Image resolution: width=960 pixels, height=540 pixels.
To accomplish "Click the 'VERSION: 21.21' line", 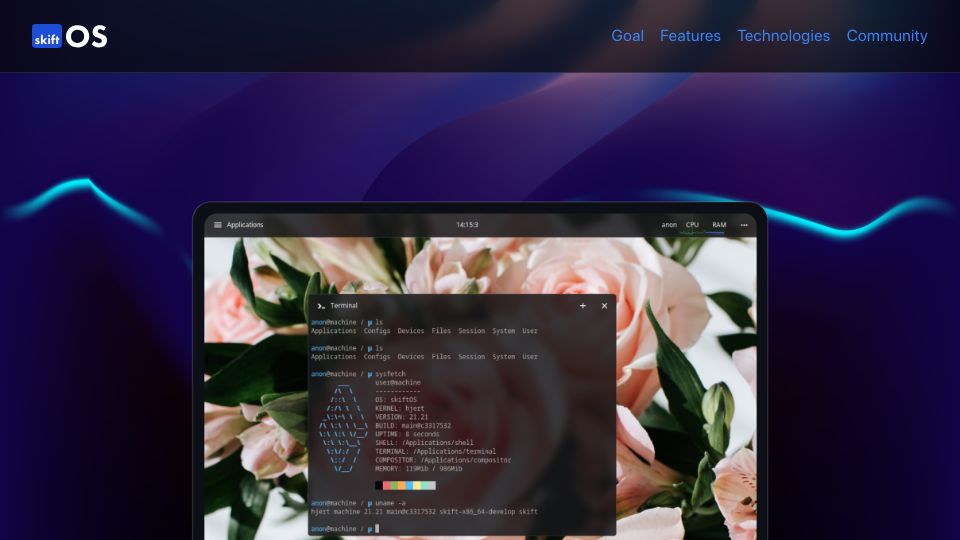I will tap(401, 417).
